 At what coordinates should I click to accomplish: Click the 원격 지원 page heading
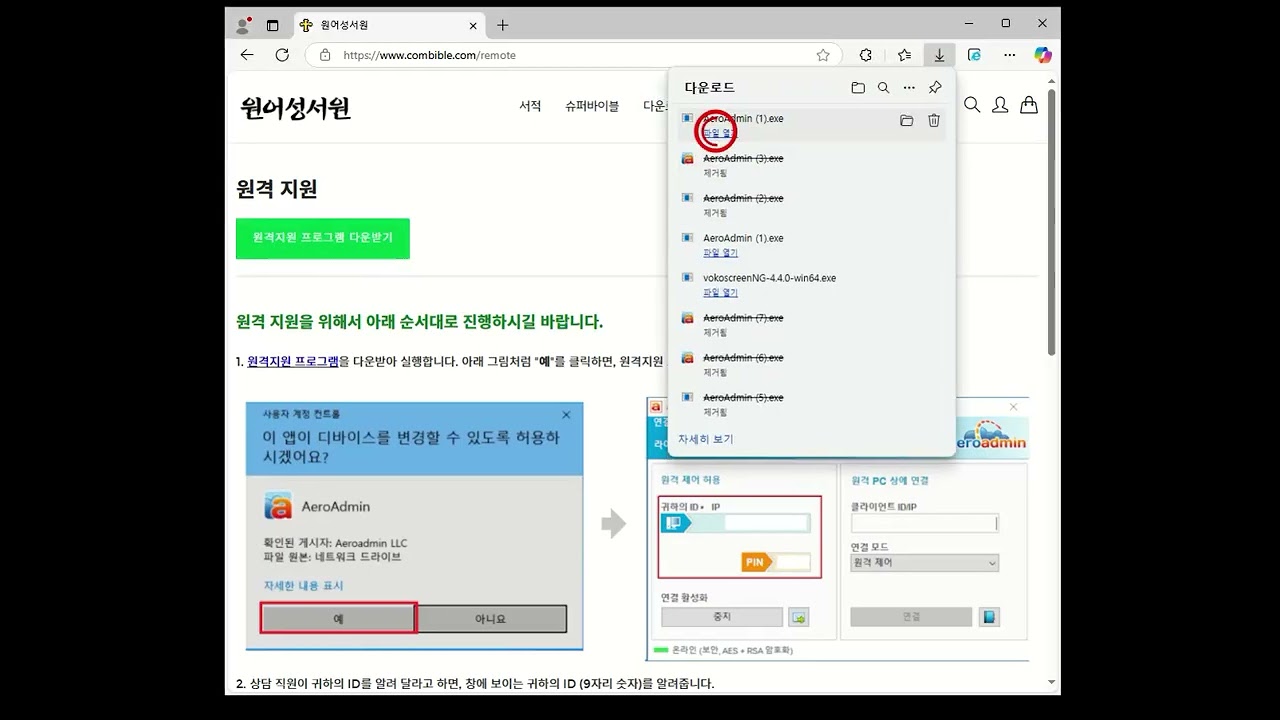(x=277, y=189)
